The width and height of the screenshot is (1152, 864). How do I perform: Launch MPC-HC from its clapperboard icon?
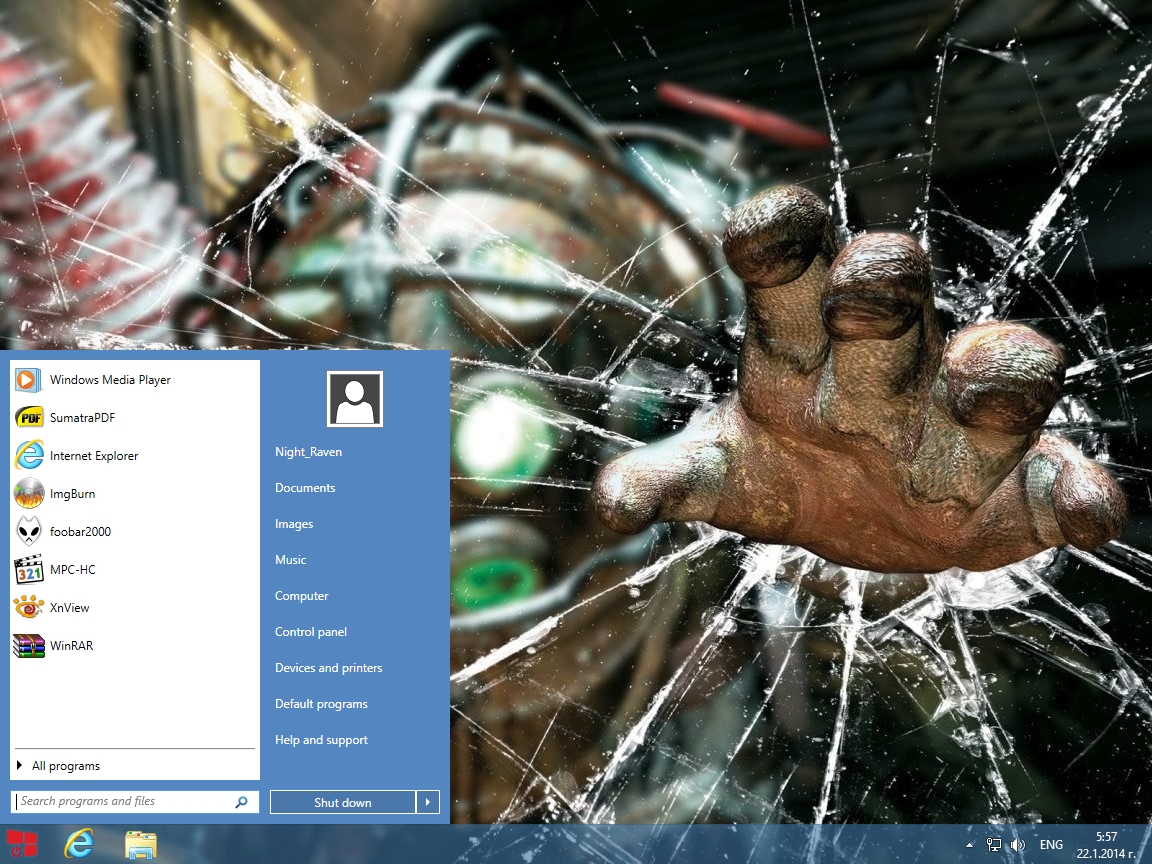(29, 569)
